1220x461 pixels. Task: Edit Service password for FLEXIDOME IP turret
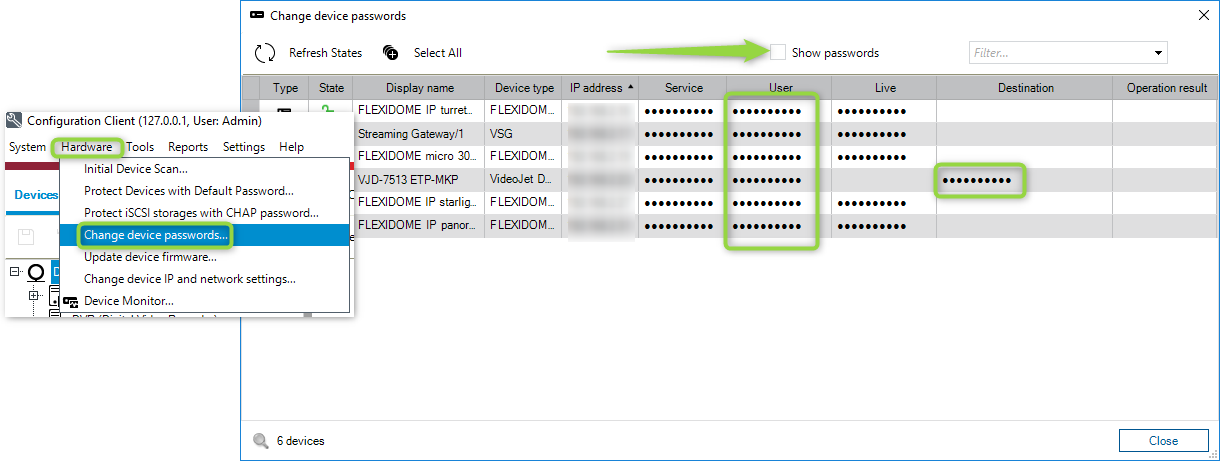click(683, 111)
